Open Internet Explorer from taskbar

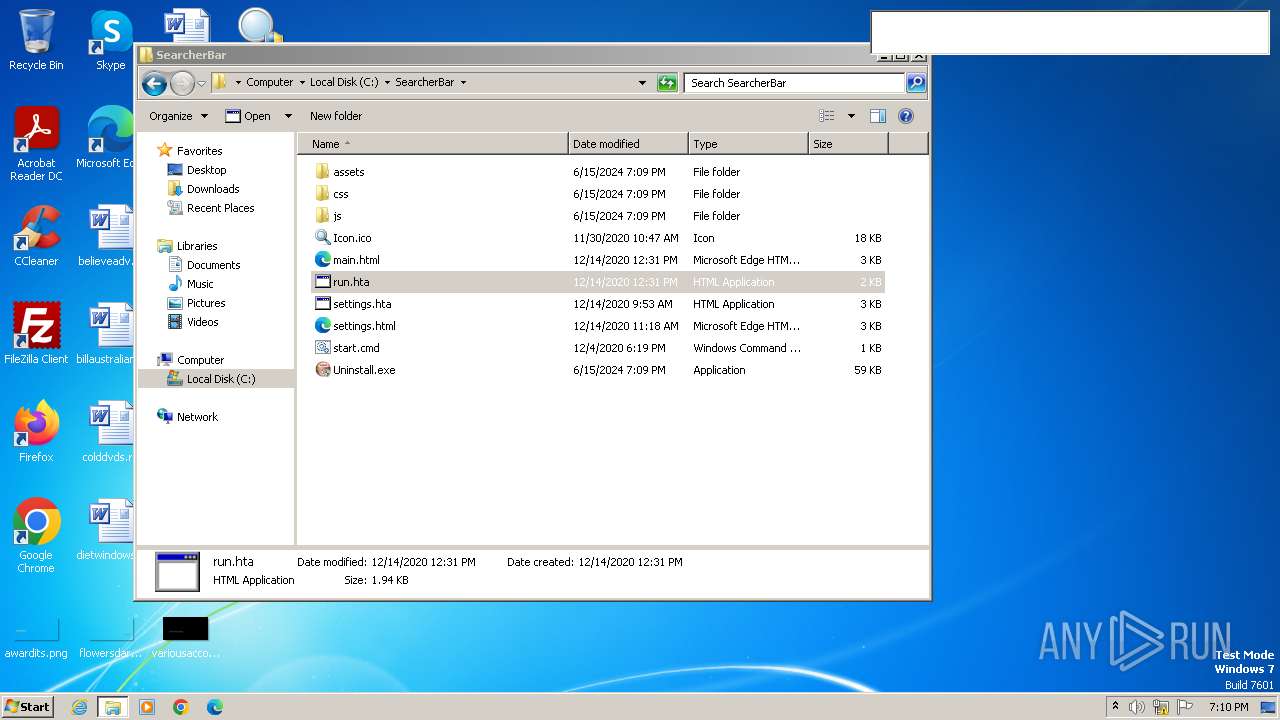click(x=79, y=707)
